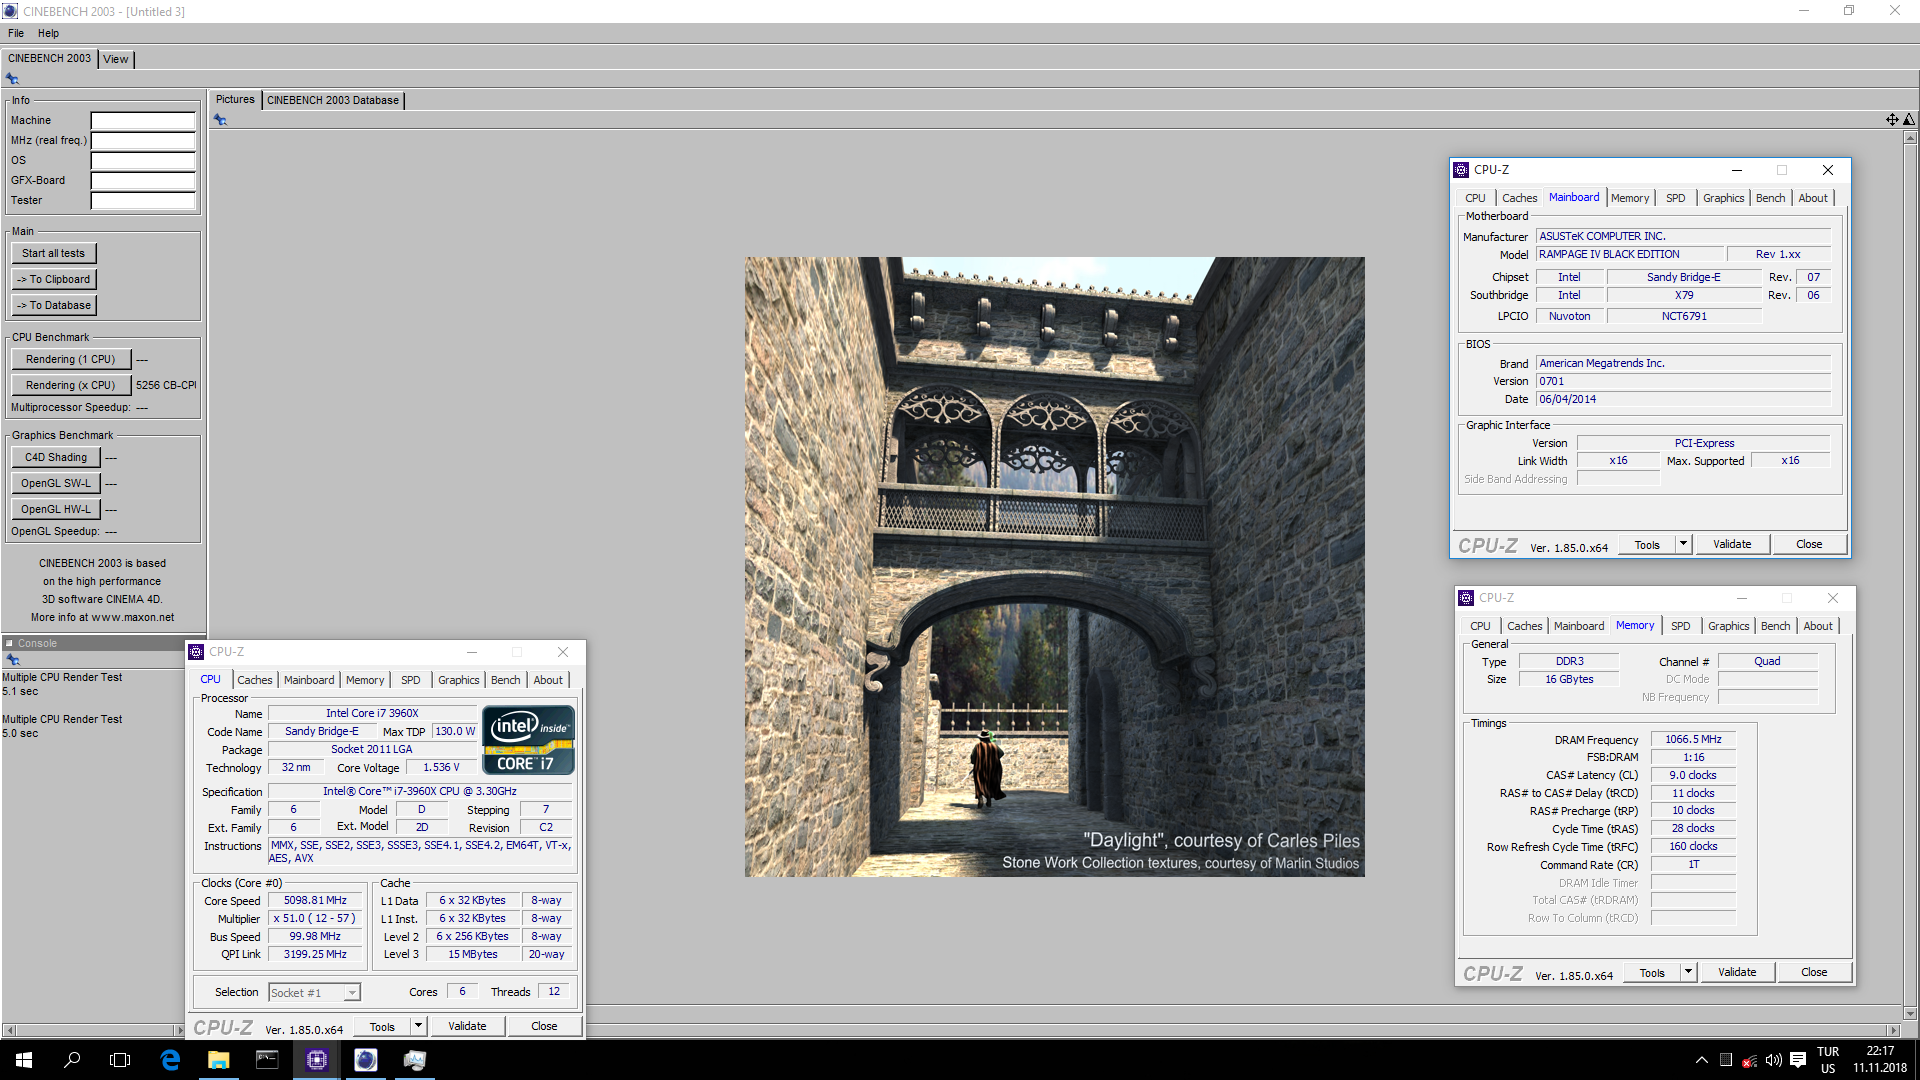Show hidden tray icons chevron
Image resolution: width=1920 pixels, height=1080 pixels.
[x=1701, y=1060]
